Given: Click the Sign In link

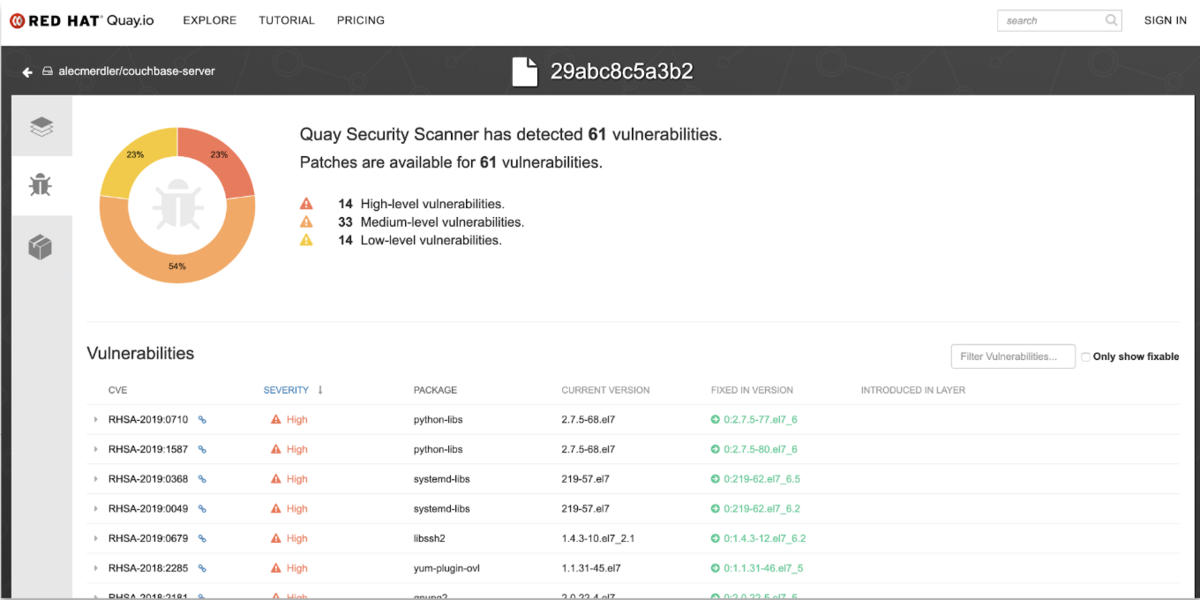Looking at the screenshot, I should 1165,20.
